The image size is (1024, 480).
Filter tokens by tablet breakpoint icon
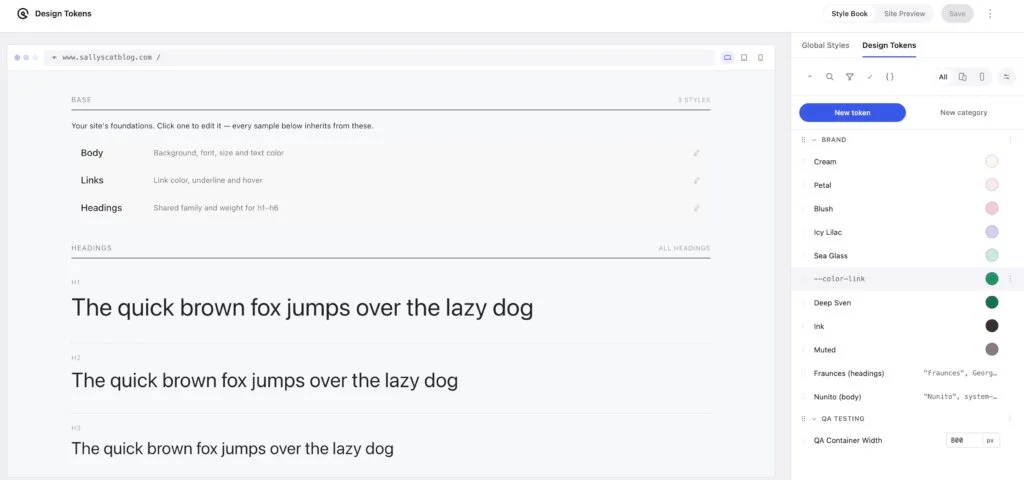point(963,77)
